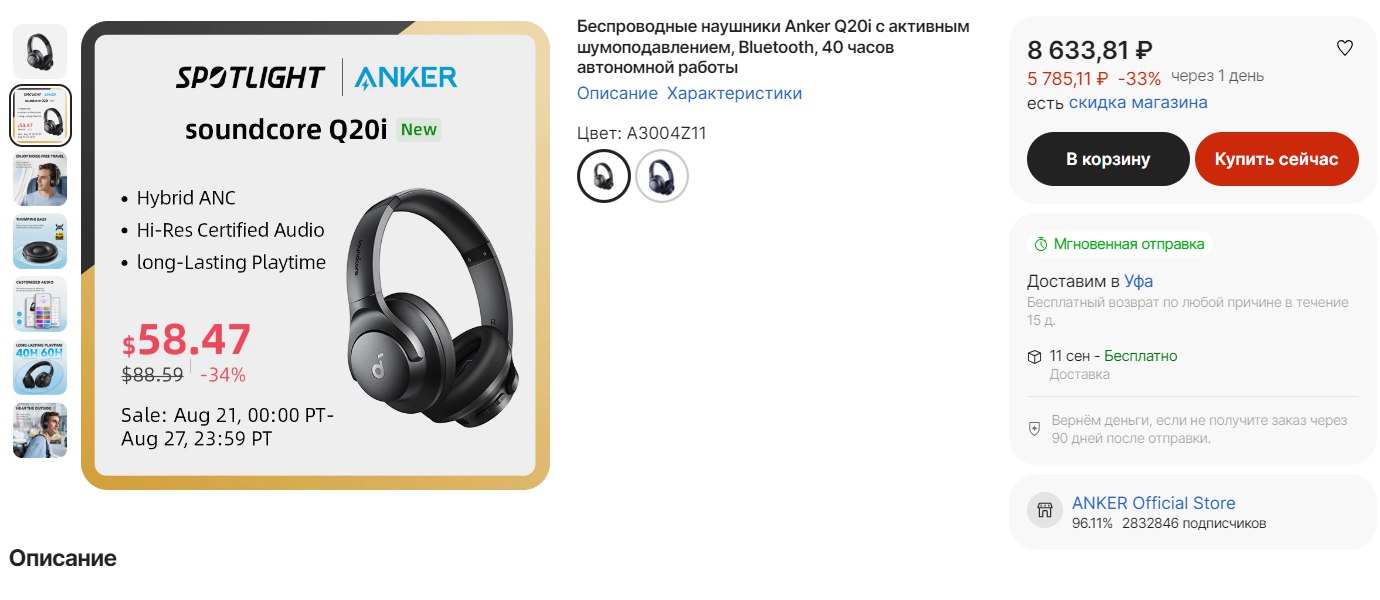Screen dimensions: 1380x600
Task: Open the first headphone thumbnail image
Action: pyautogui.click(x=40, y=51)
